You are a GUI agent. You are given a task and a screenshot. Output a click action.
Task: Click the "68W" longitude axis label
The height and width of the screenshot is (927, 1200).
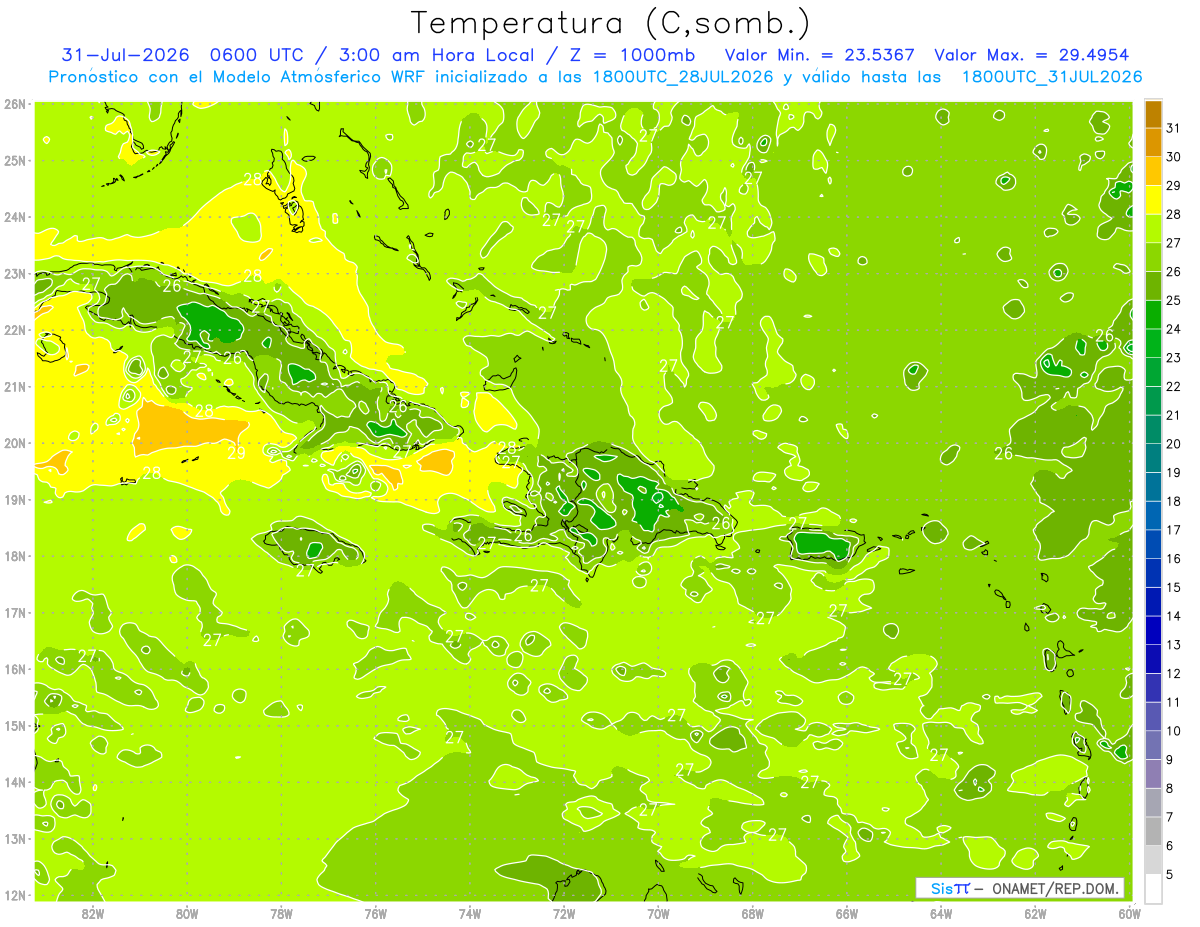point(752,913)
